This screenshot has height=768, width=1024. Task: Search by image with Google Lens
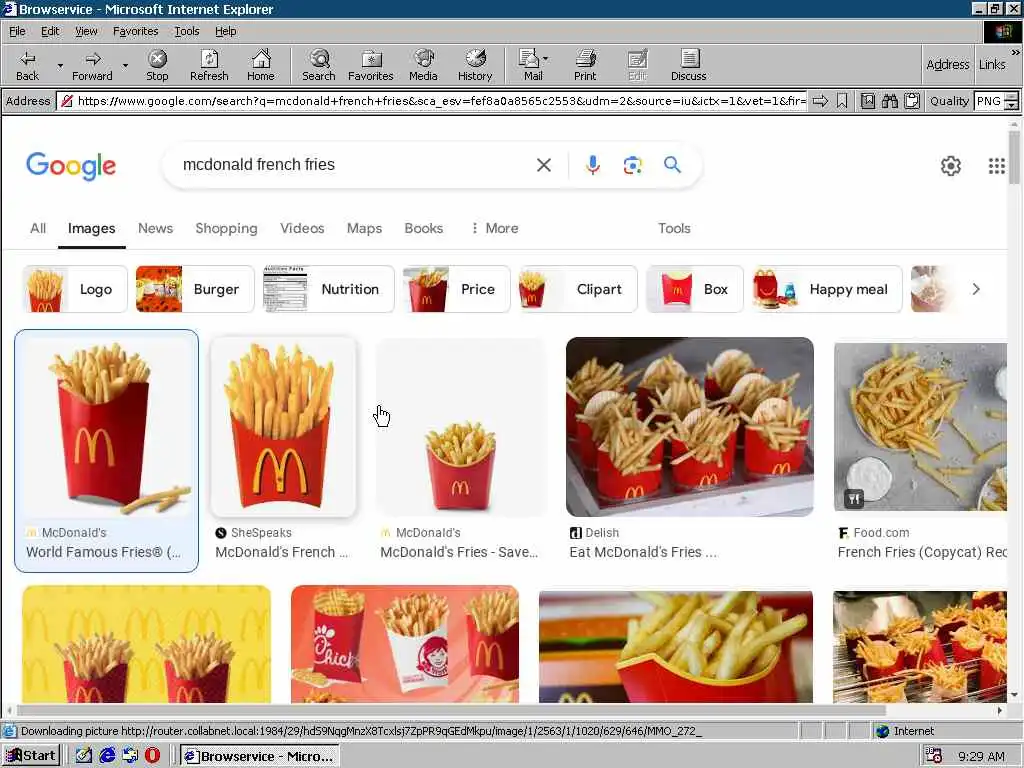632,165
